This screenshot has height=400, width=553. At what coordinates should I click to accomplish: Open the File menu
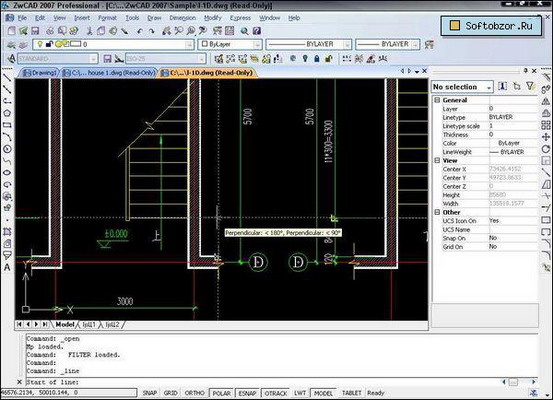[x=22, y=18]
